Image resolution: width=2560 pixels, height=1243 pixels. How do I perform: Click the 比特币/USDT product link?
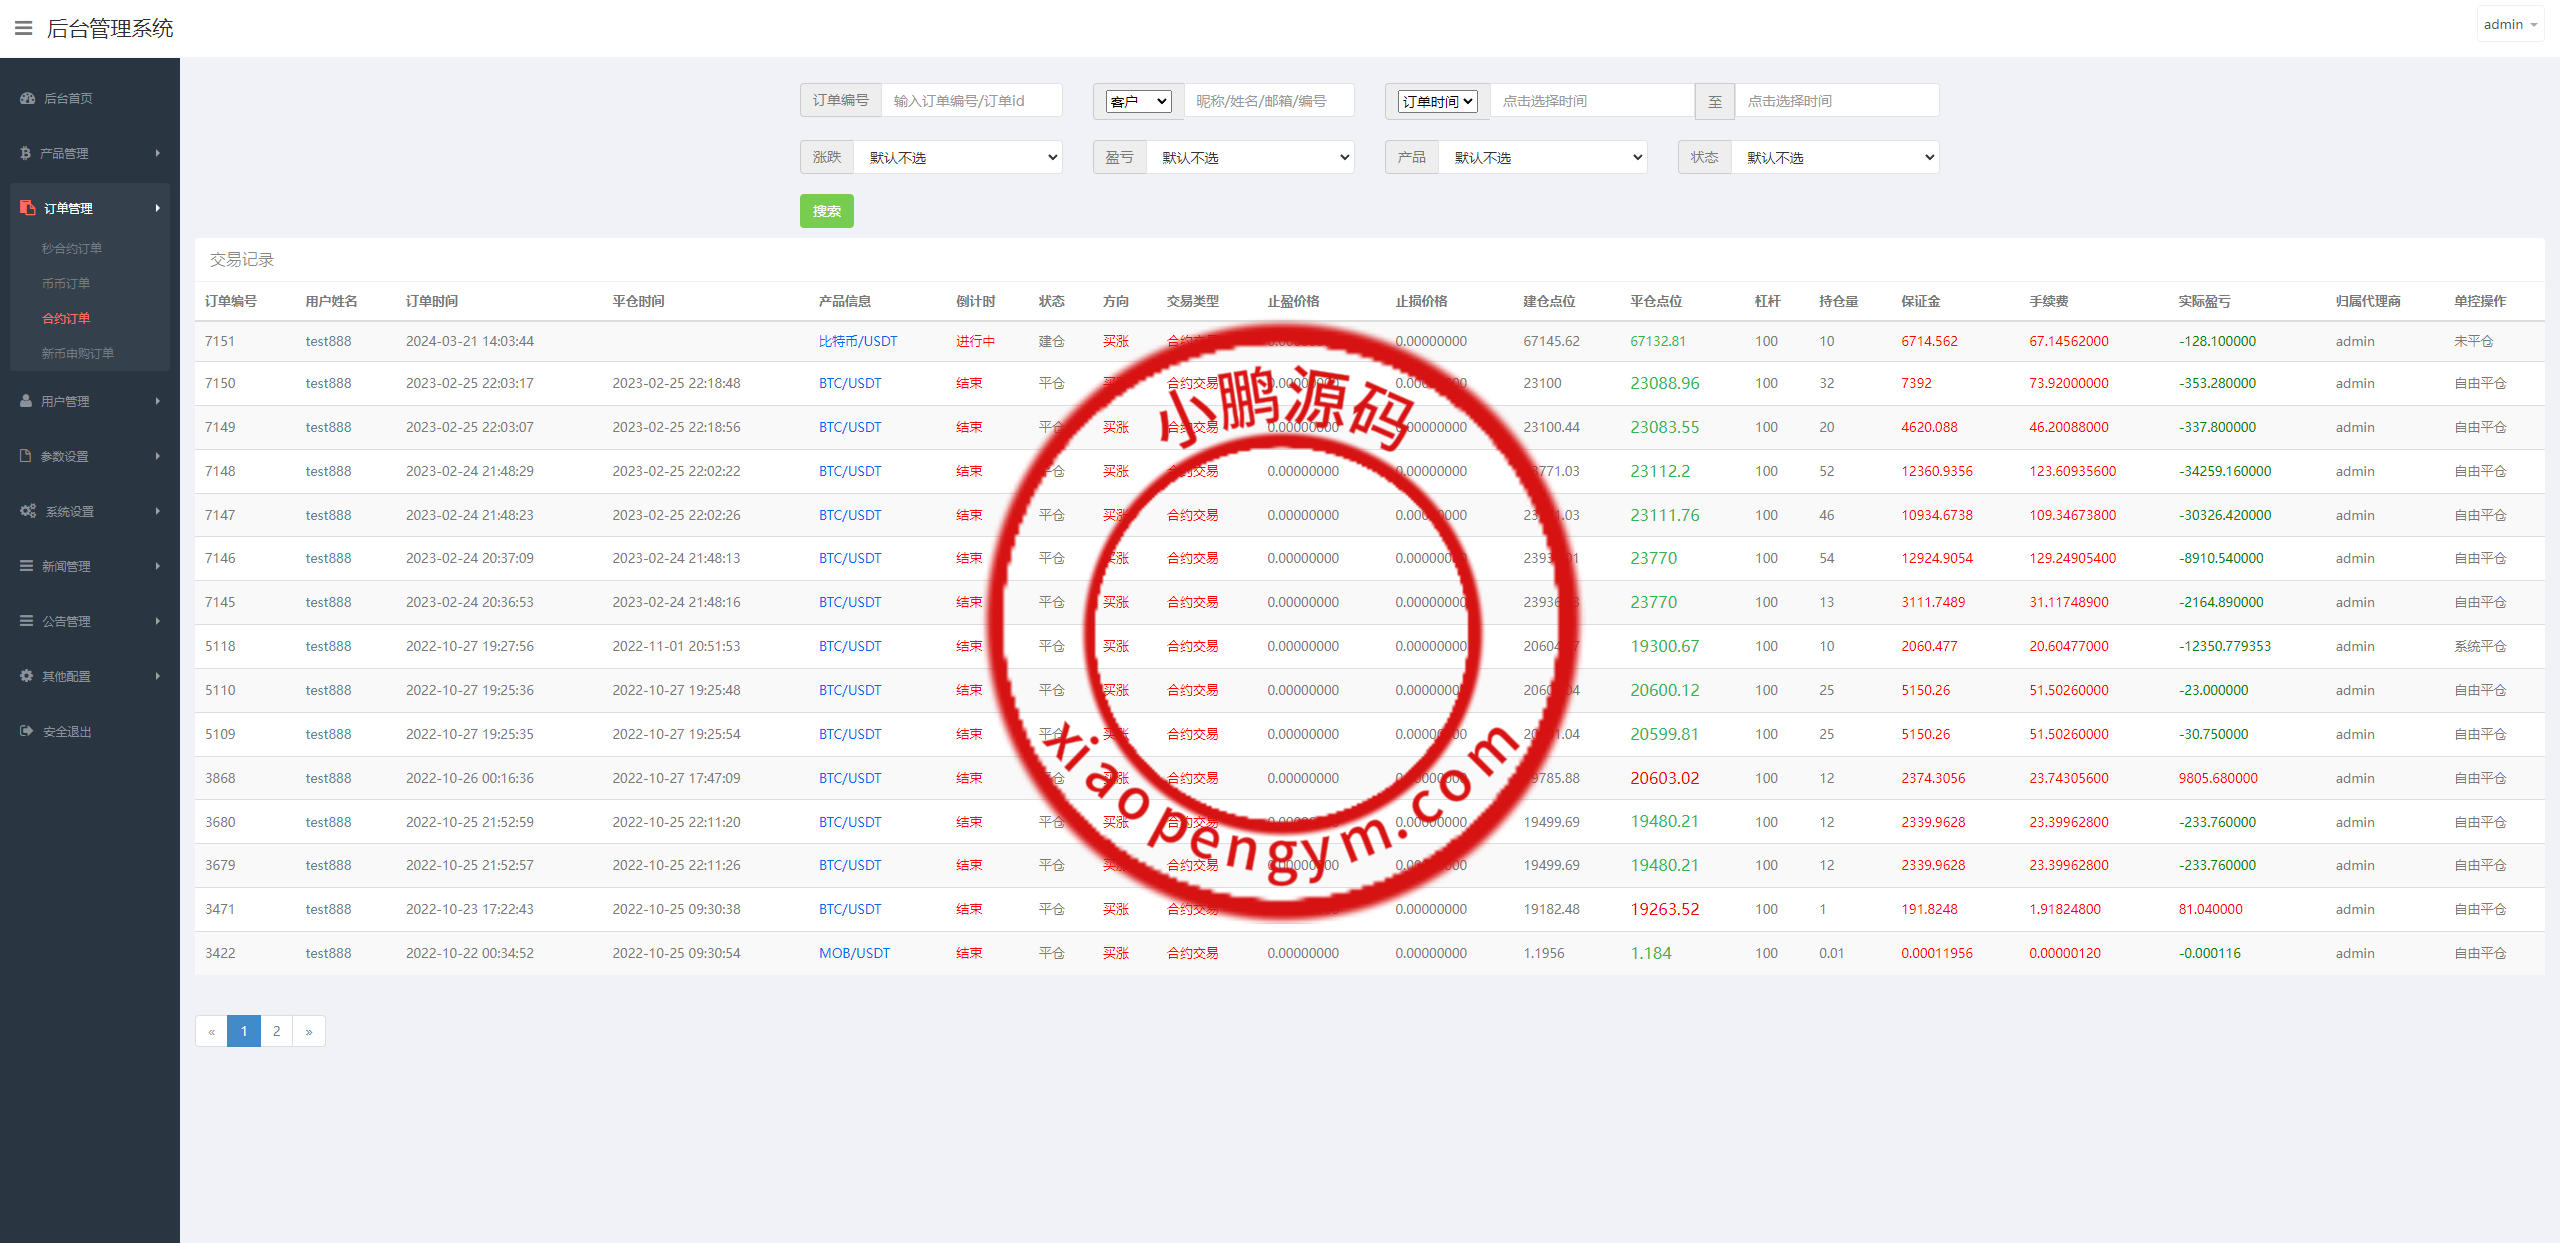(858, 341)
